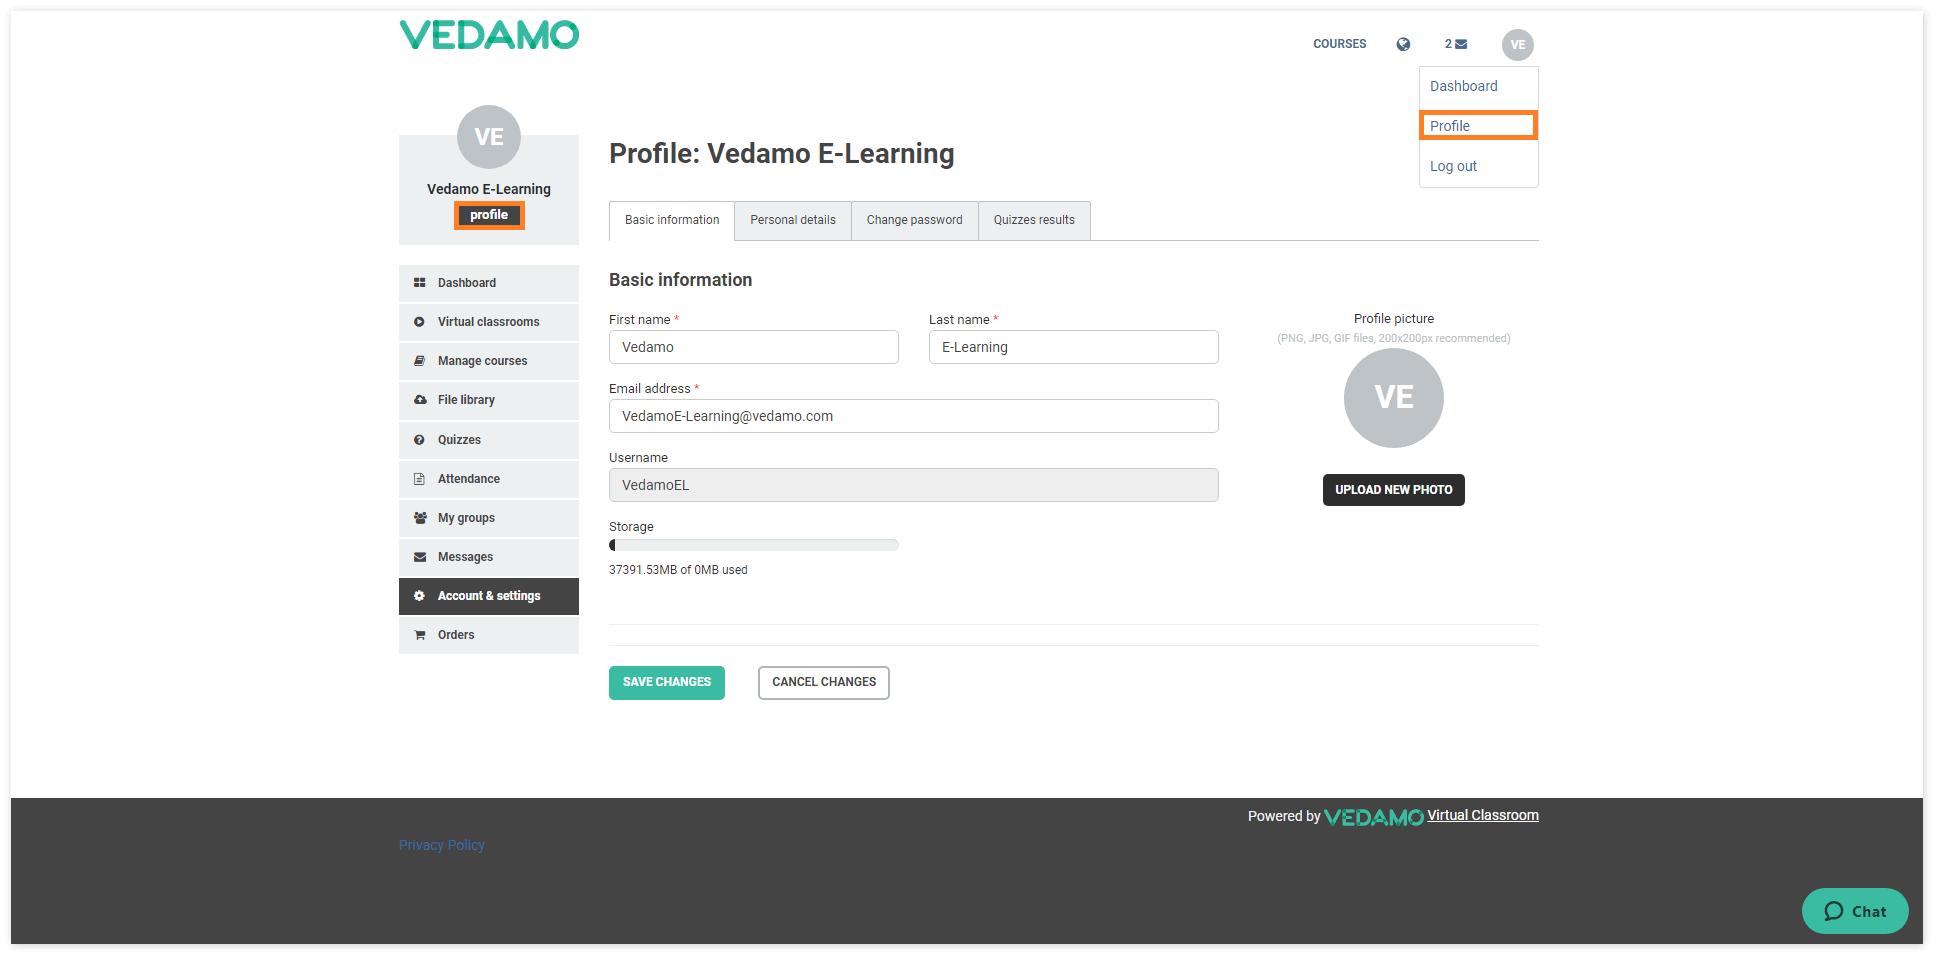Click the sidebar VE avatar circle
This screenshot has height=957, width=1936.
coord(489,137)
